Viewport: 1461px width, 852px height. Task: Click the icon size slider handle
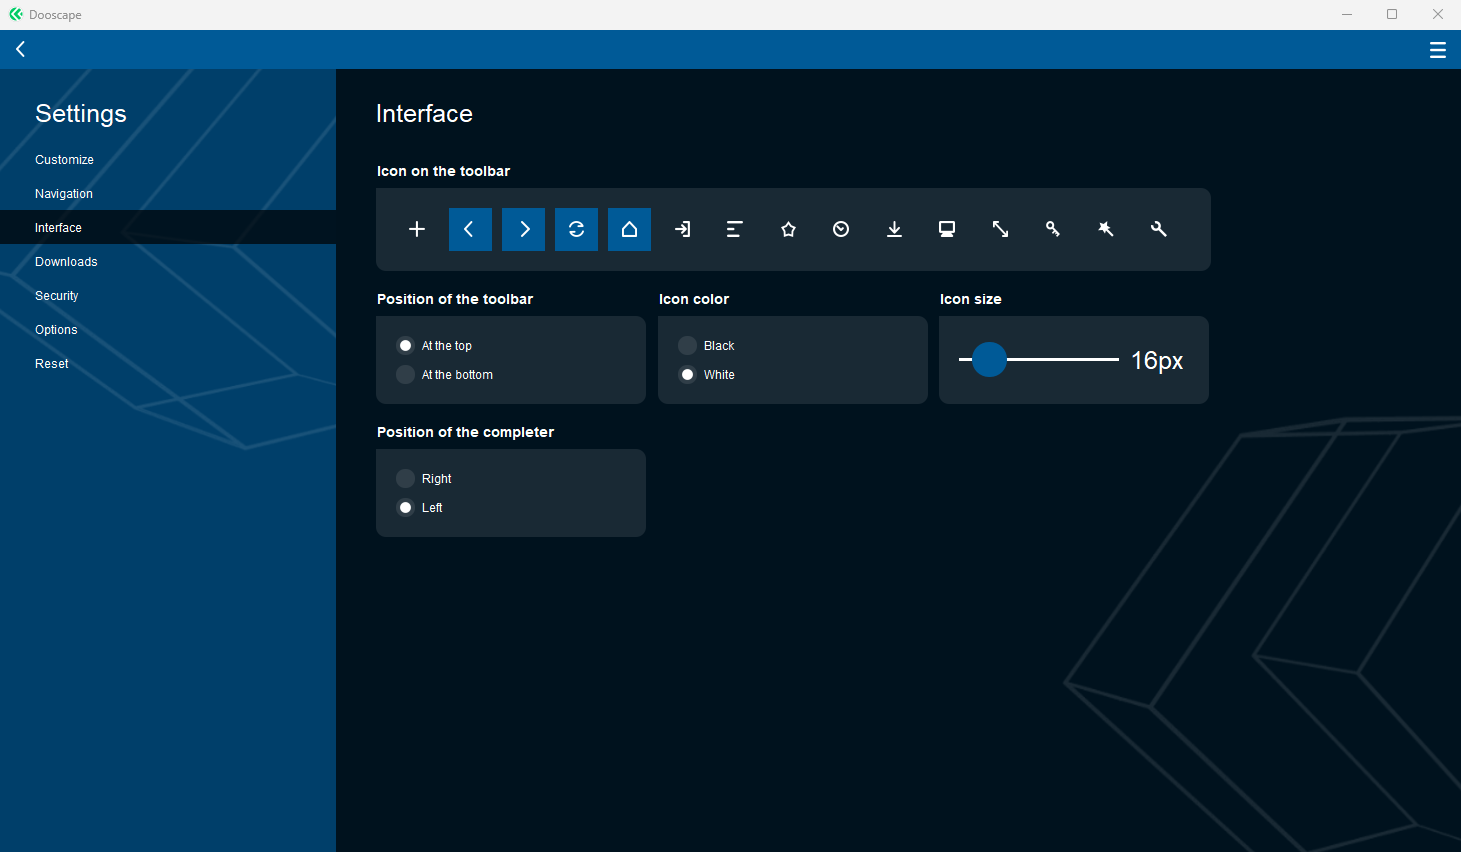click(989, 360)
